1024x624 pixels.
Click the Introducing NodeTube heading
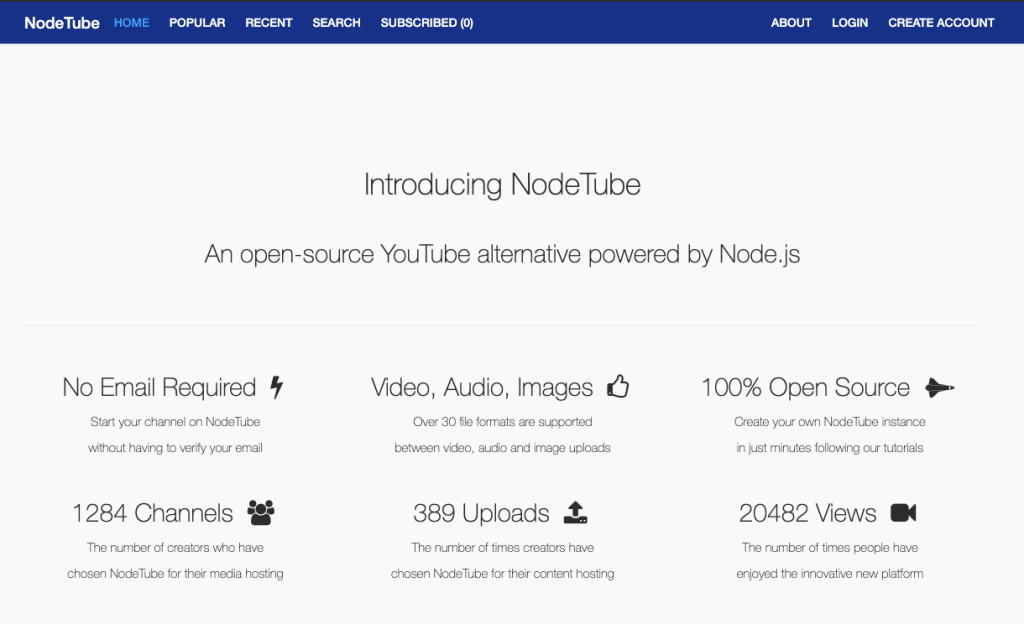point(504,184)
